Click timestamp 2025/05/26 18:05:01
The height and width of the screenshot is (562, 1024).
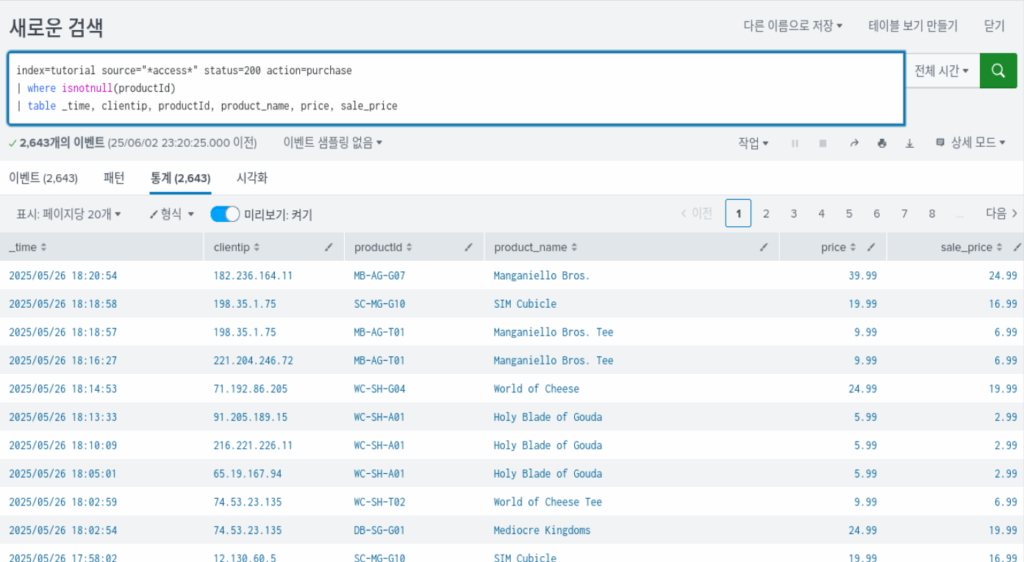tap(63, 474)
